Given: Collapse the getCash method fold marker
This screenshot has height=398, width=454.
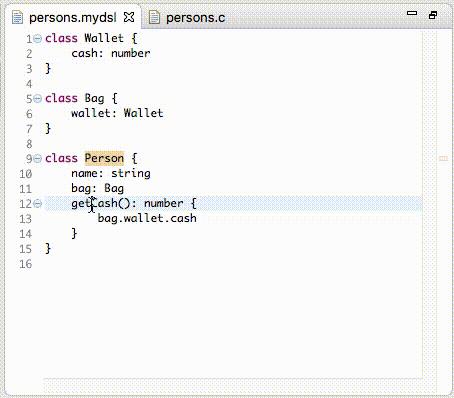Looking at the screenshot, I should click(x=38, y=203).
